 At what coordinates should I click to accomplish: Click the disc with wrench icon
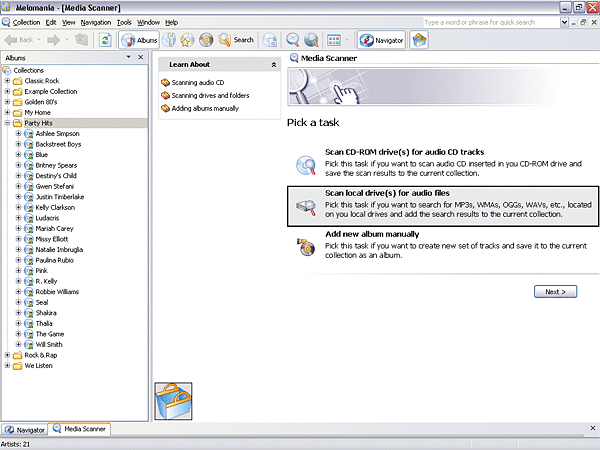pyautogui.click(x=169, y=40)
